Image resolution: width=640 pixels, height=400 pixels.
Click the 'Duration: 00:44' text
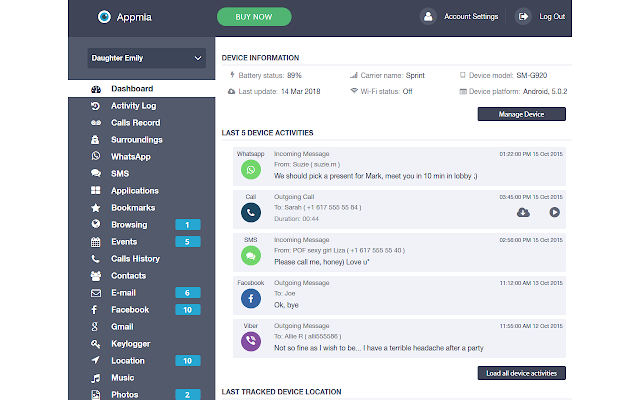point(296,219)
